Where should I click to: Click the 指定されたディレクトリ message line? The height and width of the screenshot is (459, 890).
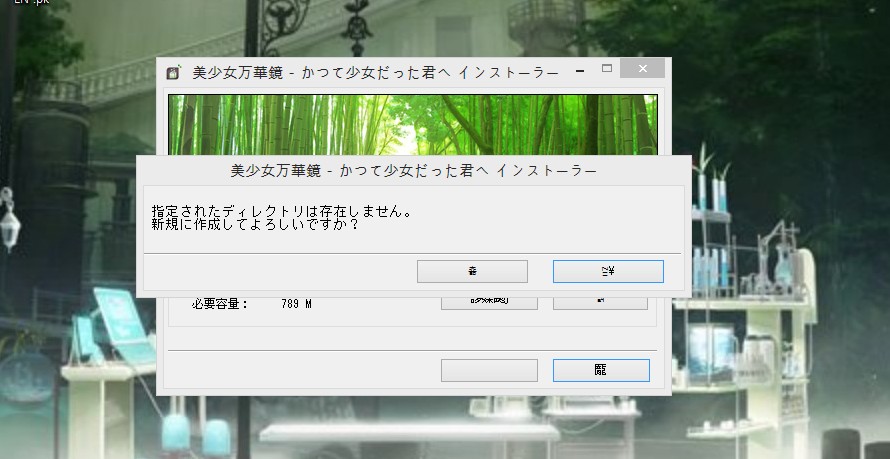pos(280,211)
